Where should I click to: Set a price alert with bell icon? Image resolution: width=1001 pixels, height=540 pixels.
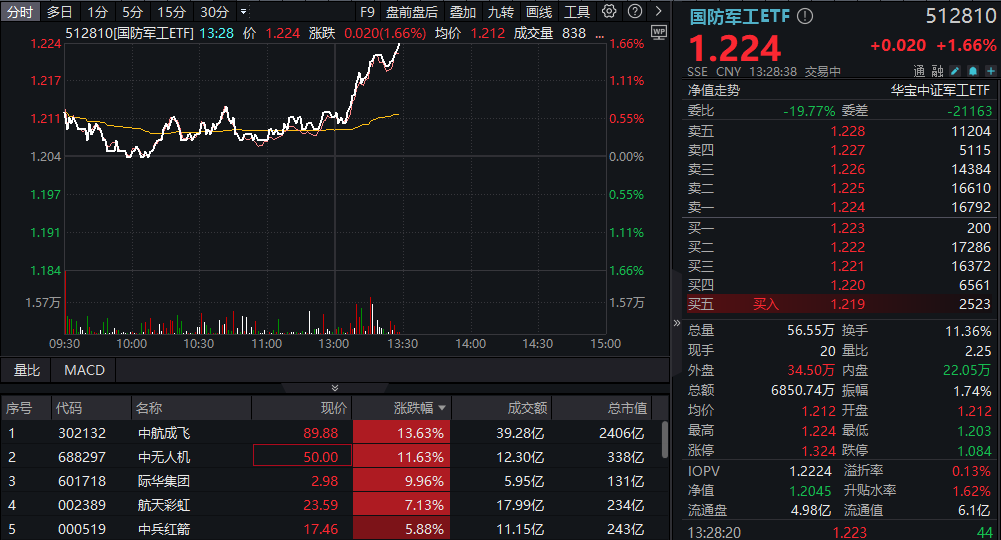(x=971, y=71)
